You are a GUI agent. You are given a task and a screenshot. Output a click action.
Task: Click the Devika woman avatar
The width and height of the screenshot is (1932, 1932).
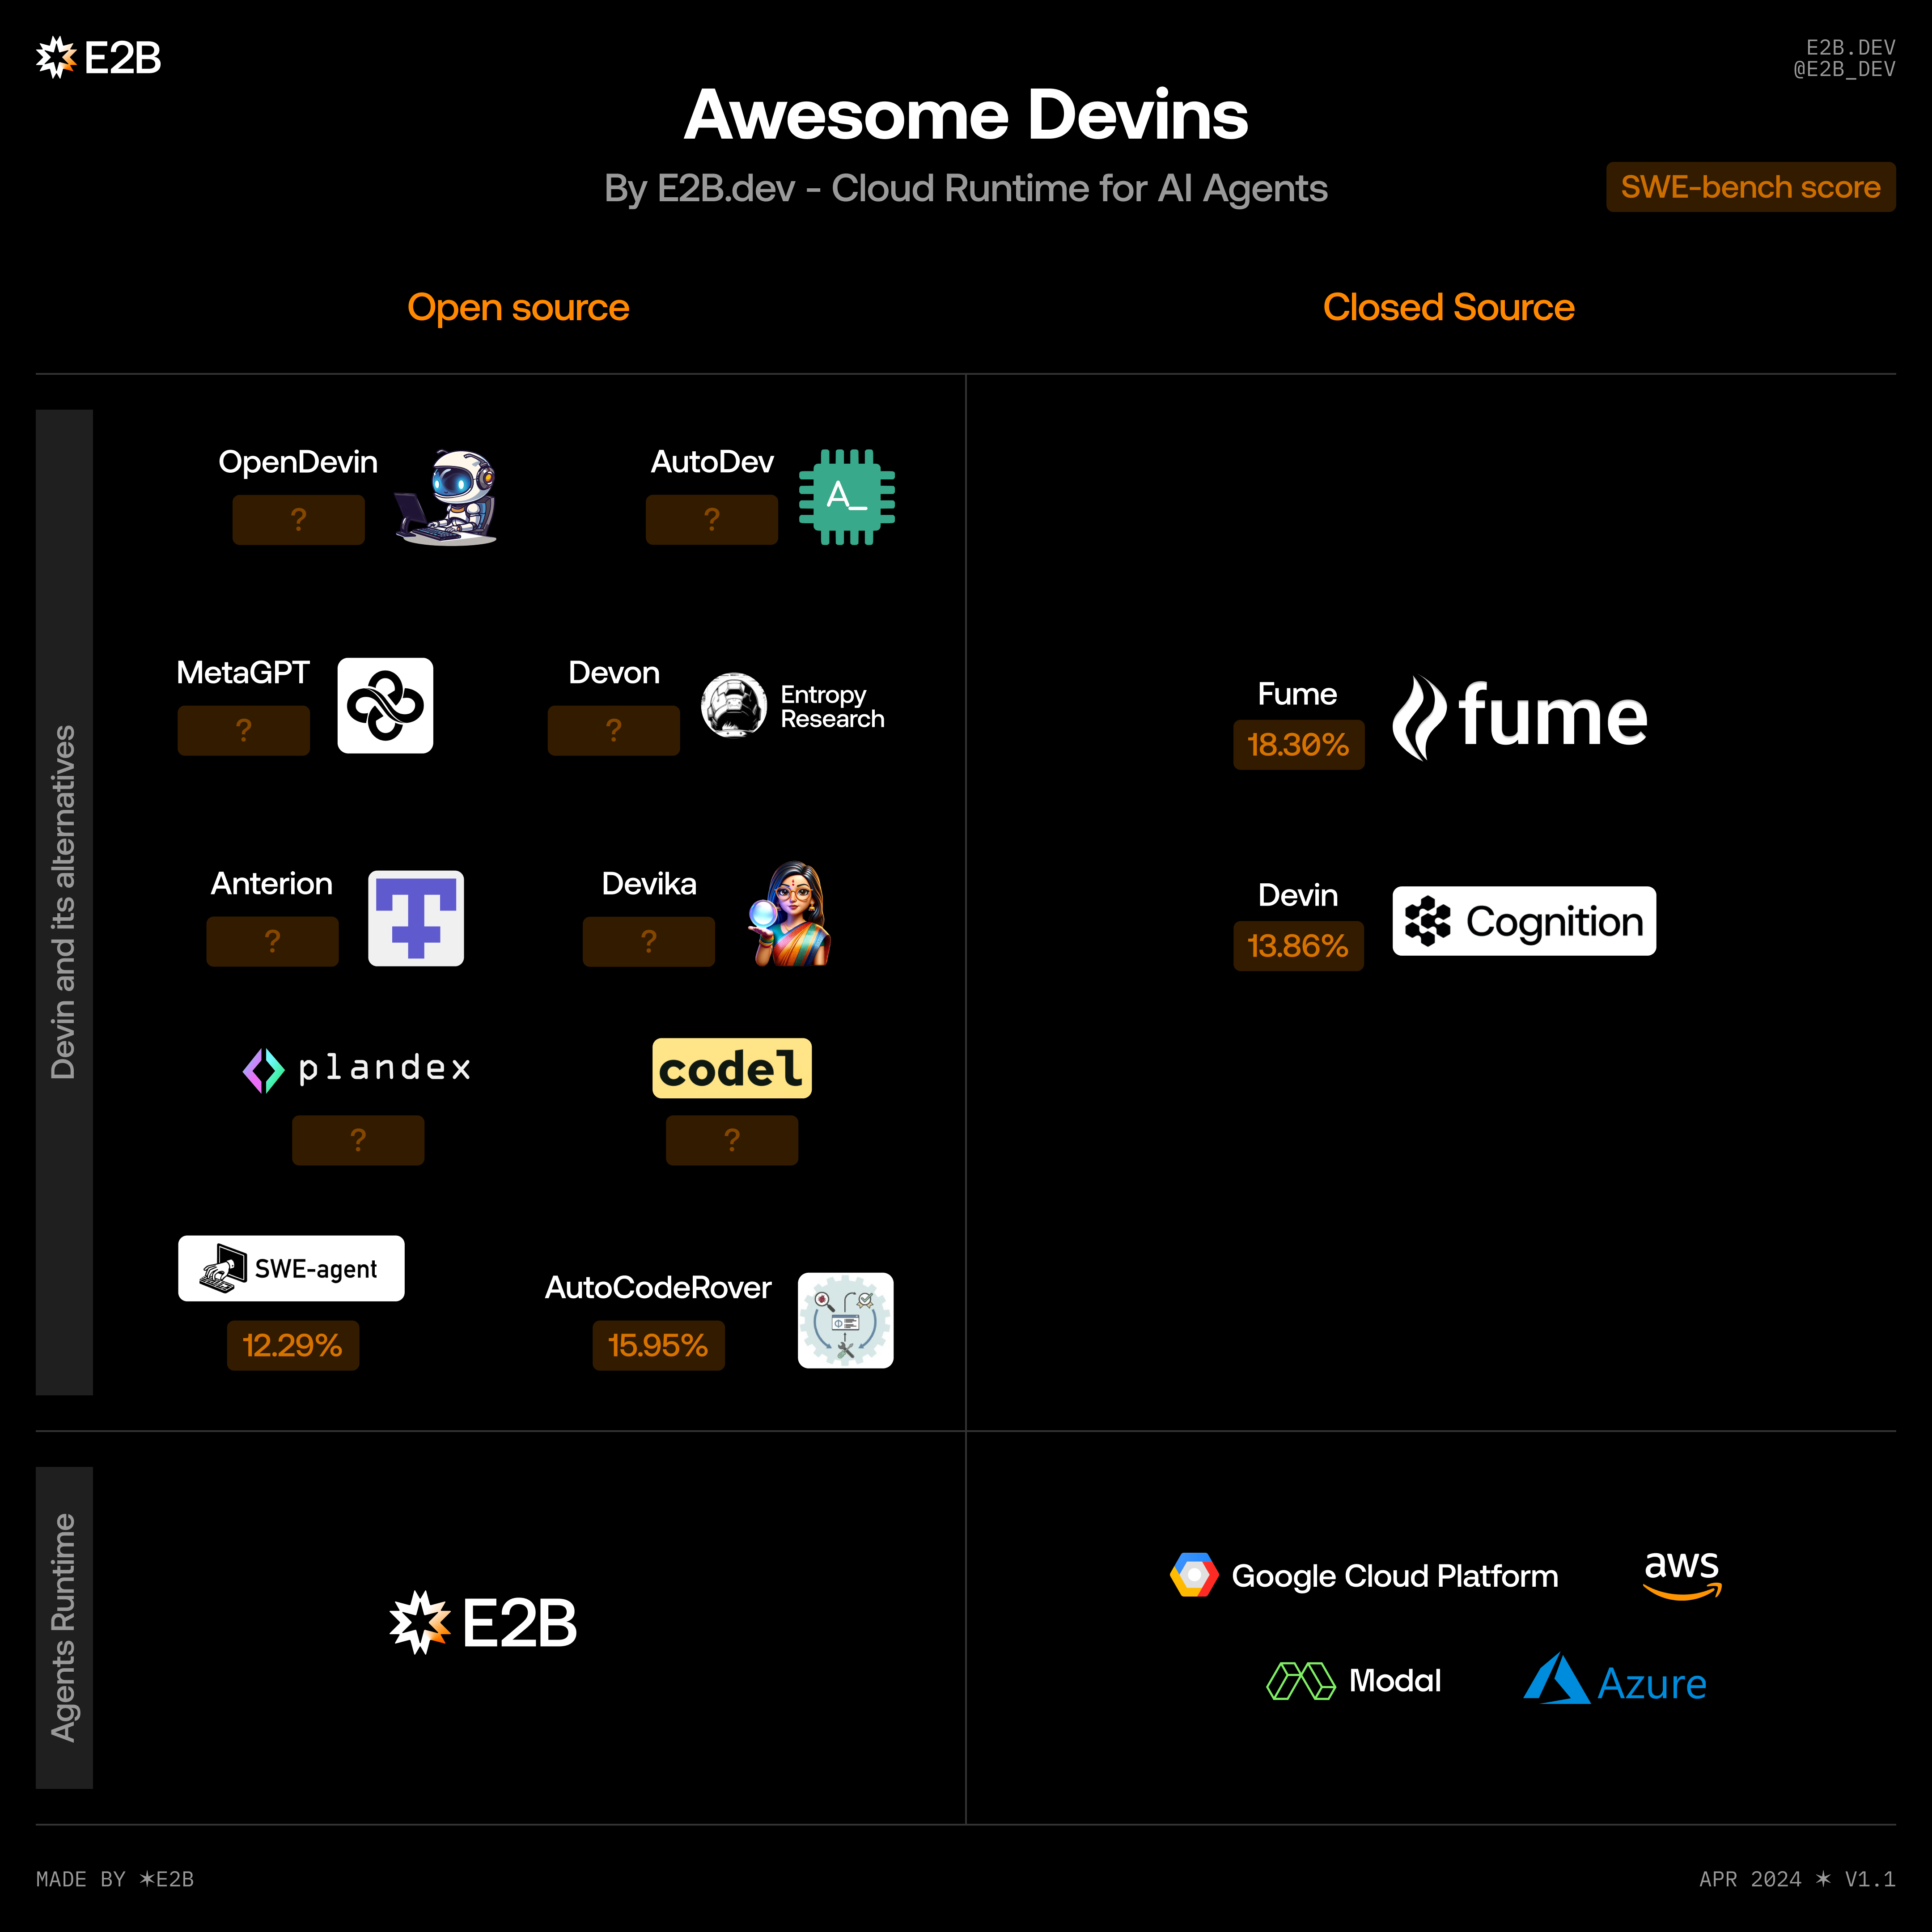click(x=790, y=914)
